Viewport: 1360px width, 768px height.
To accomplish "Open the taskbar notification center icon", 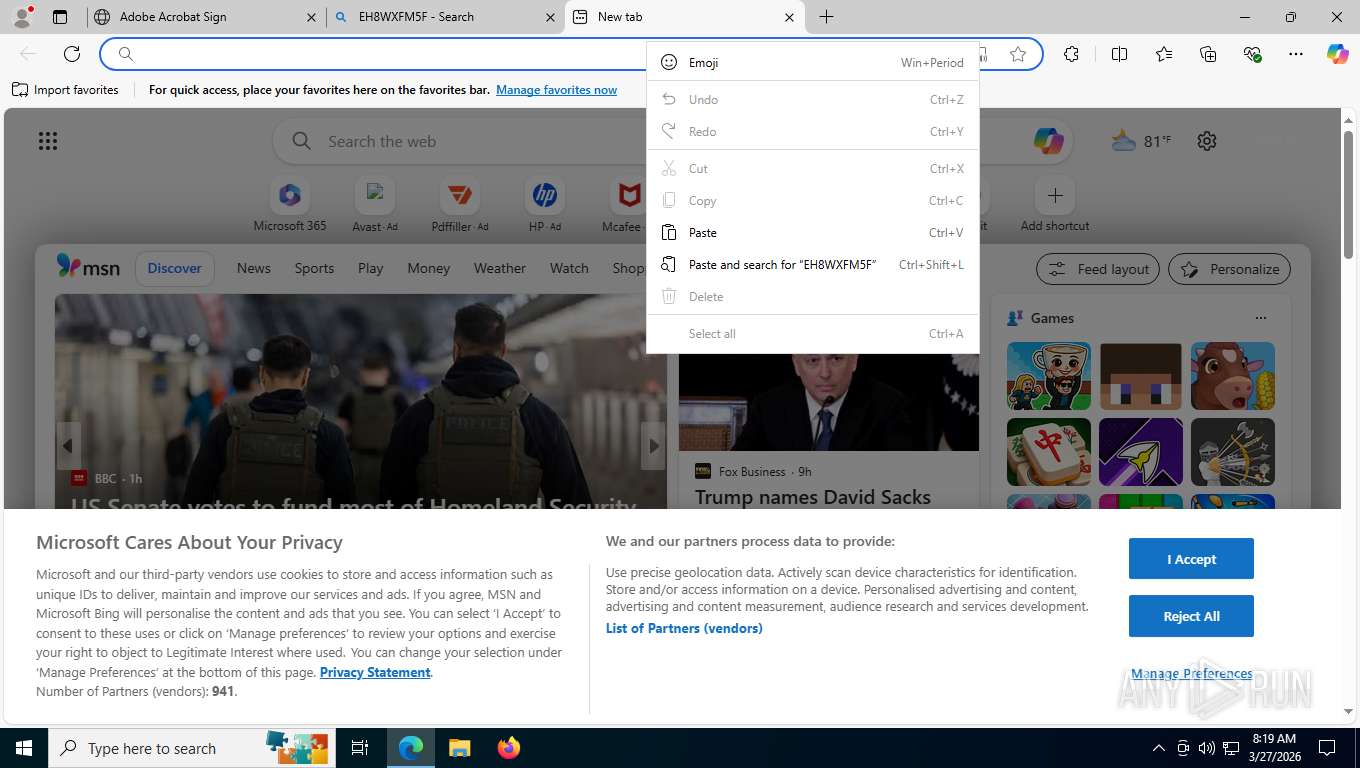I will (x=1327, y=748).
